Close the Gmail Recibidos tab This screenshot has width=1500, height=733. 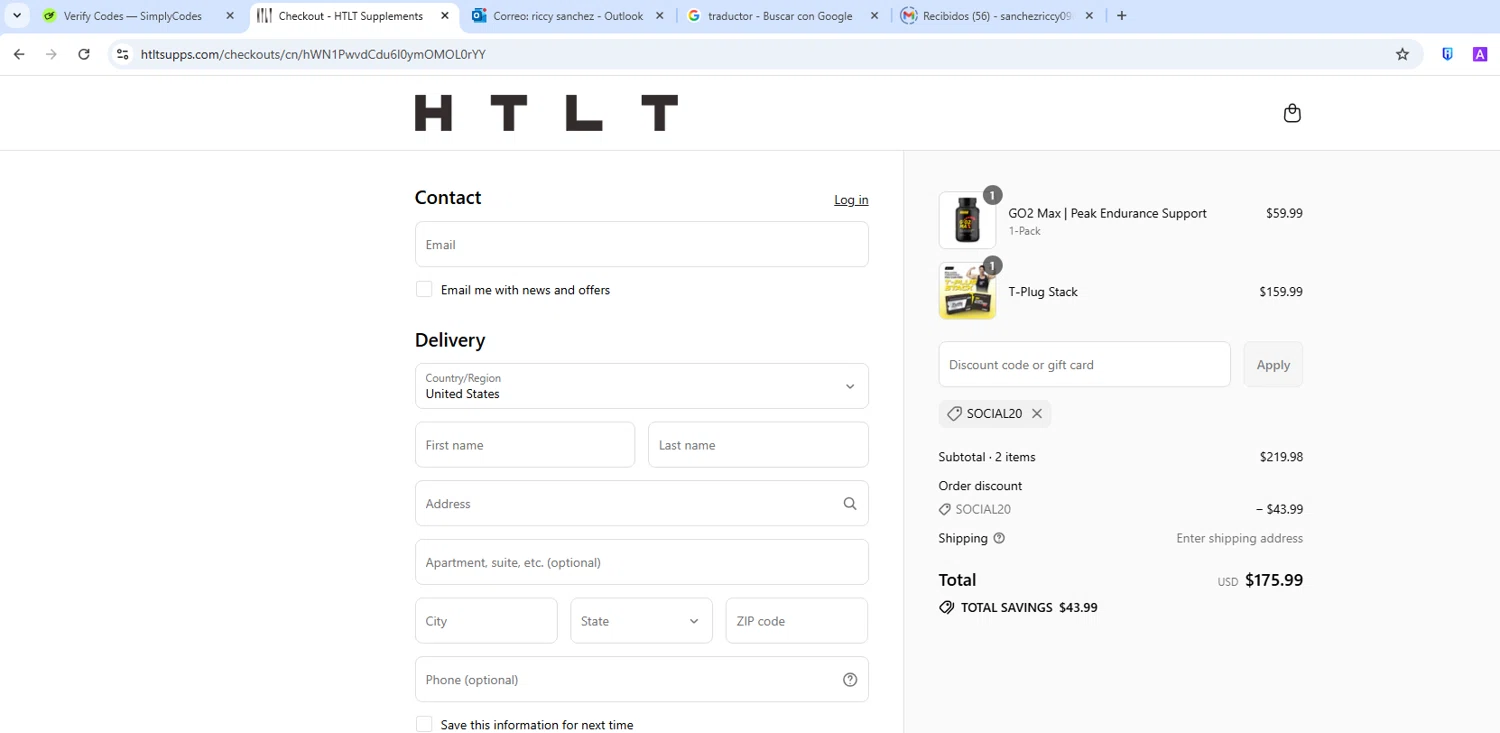point(1089,16)
